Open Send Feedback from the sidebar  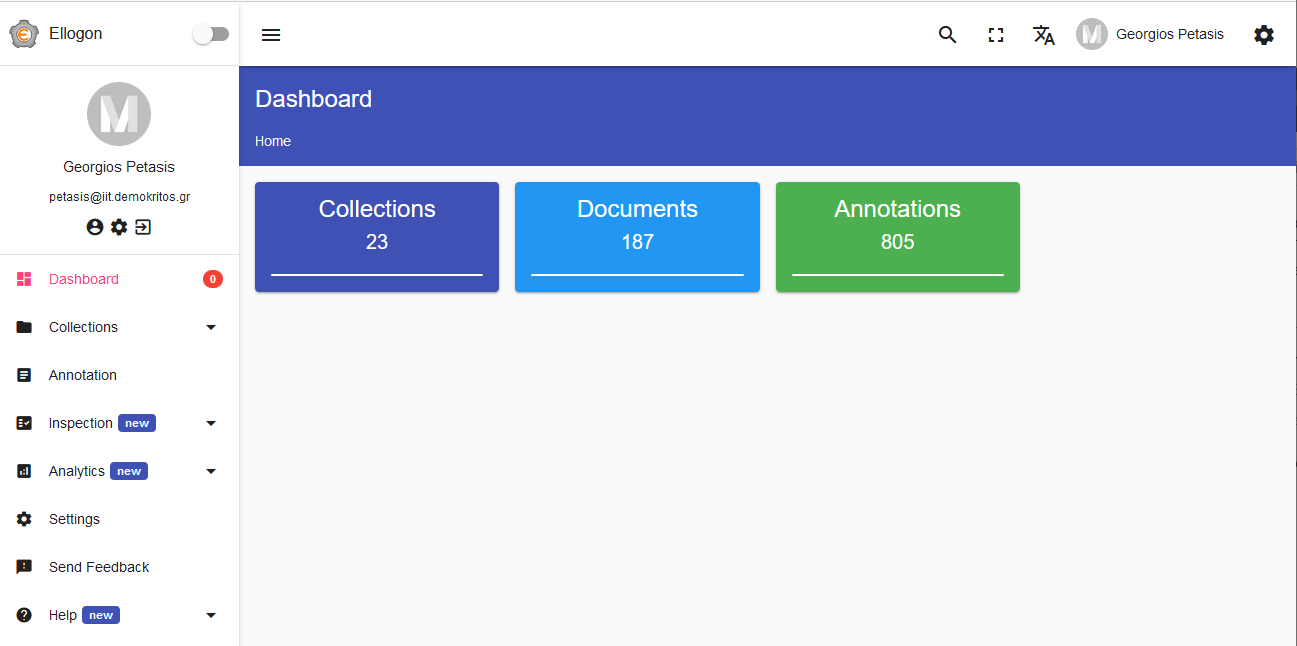98,567
